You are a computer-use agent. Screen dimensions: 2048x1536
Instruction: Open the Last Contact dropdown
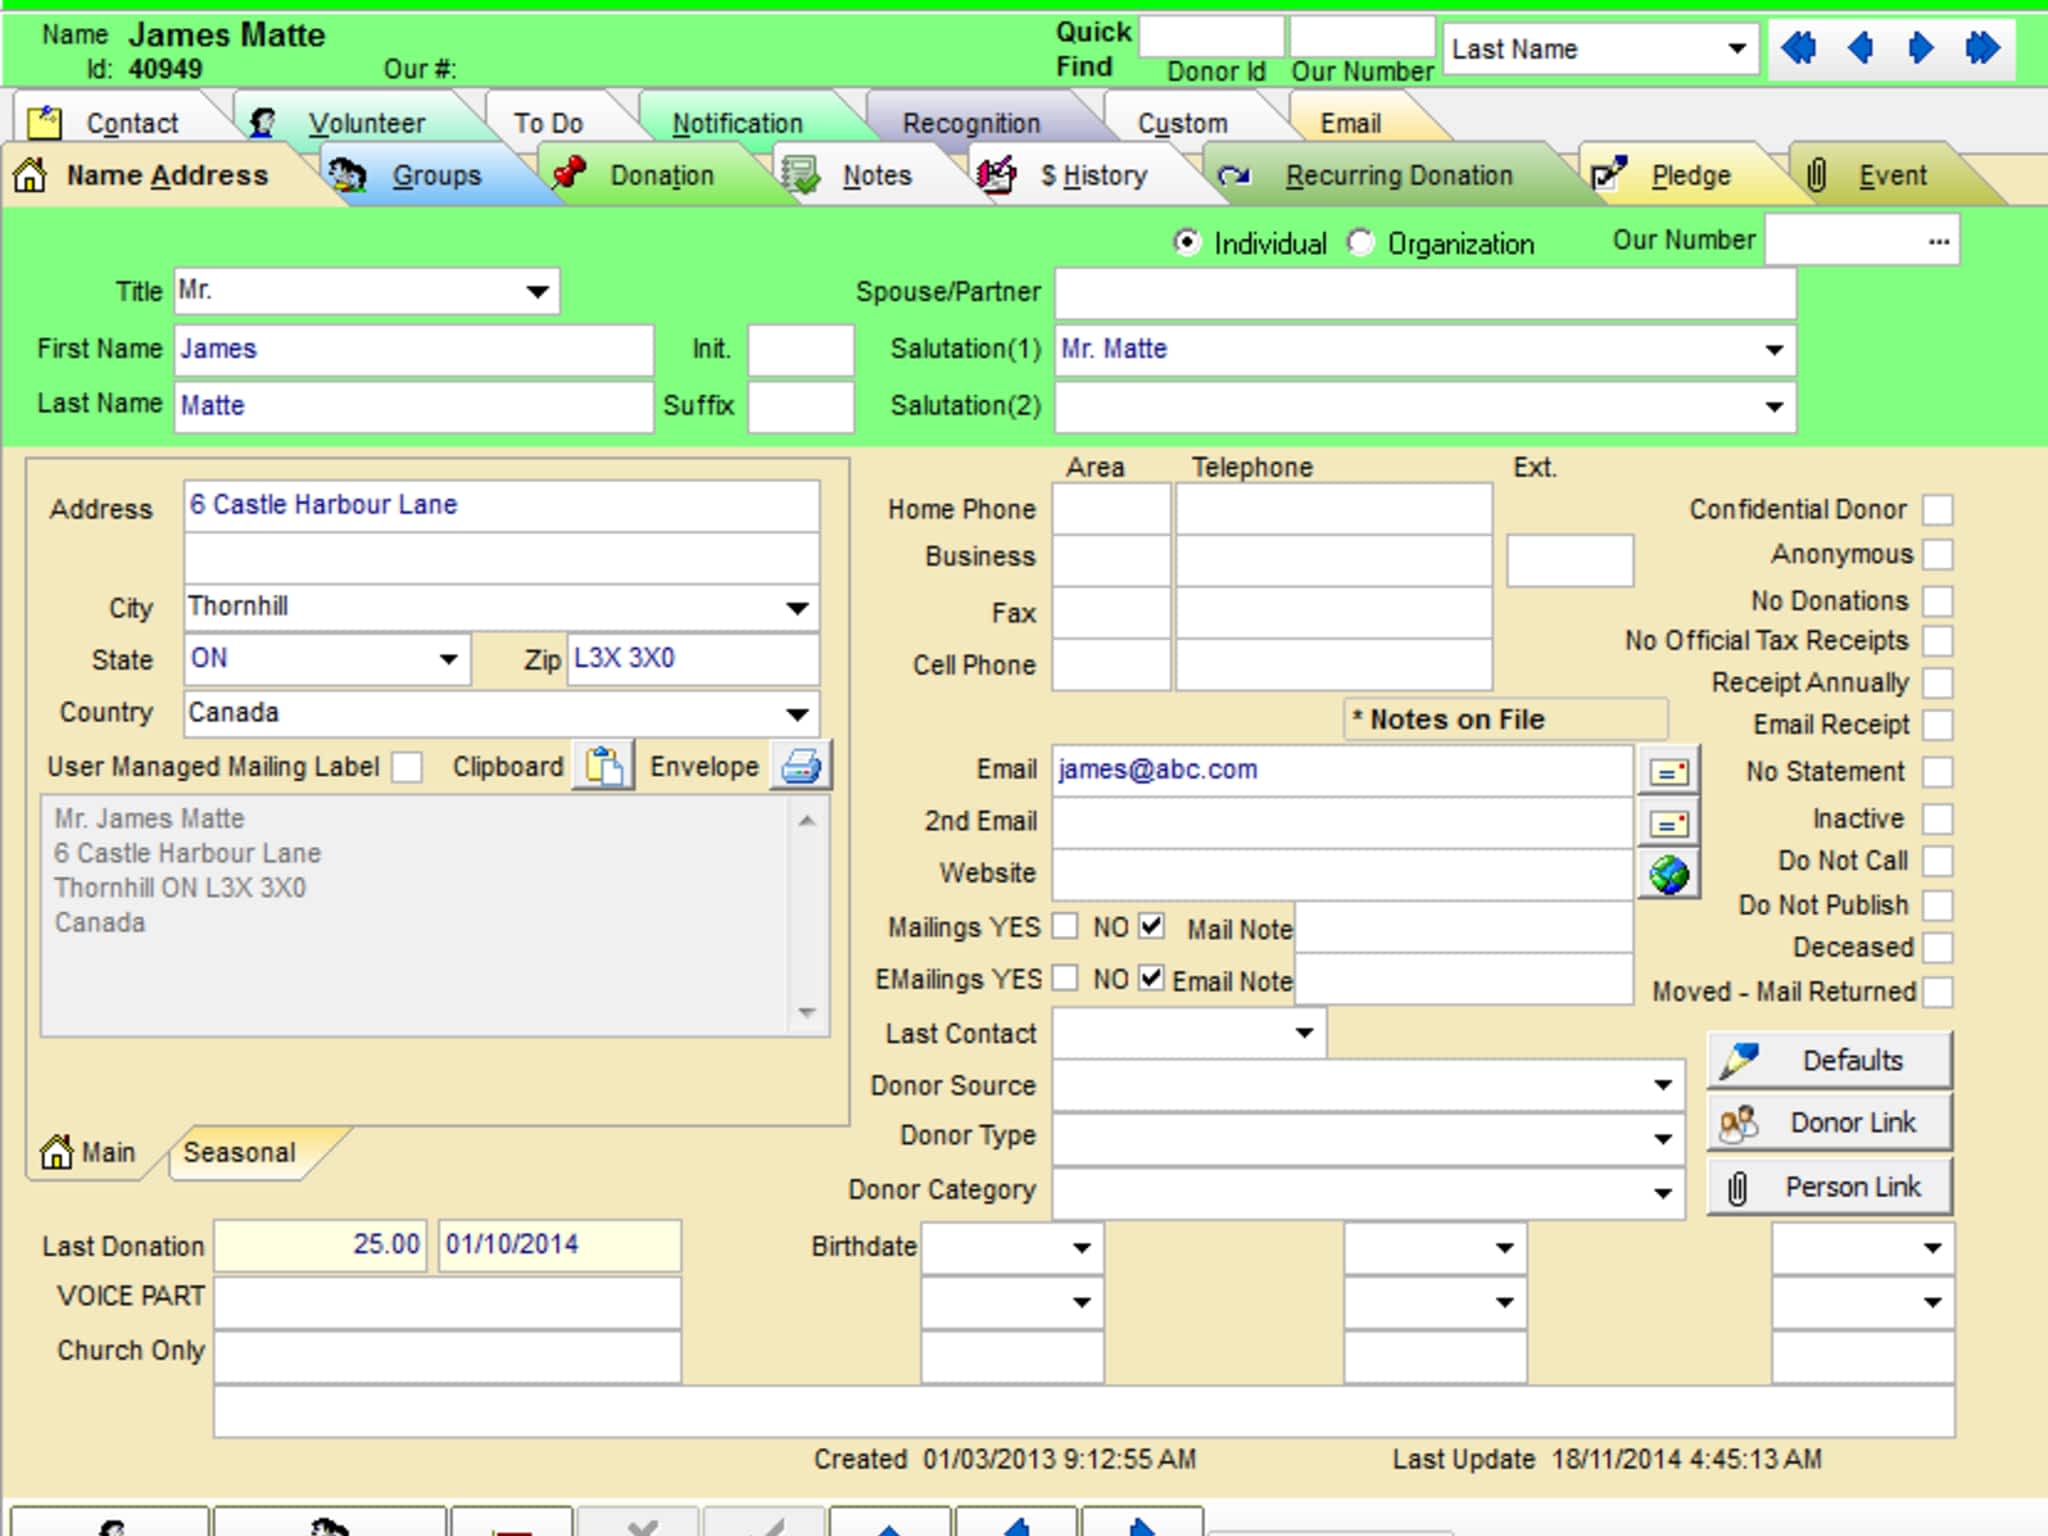click(1304, 1033)
